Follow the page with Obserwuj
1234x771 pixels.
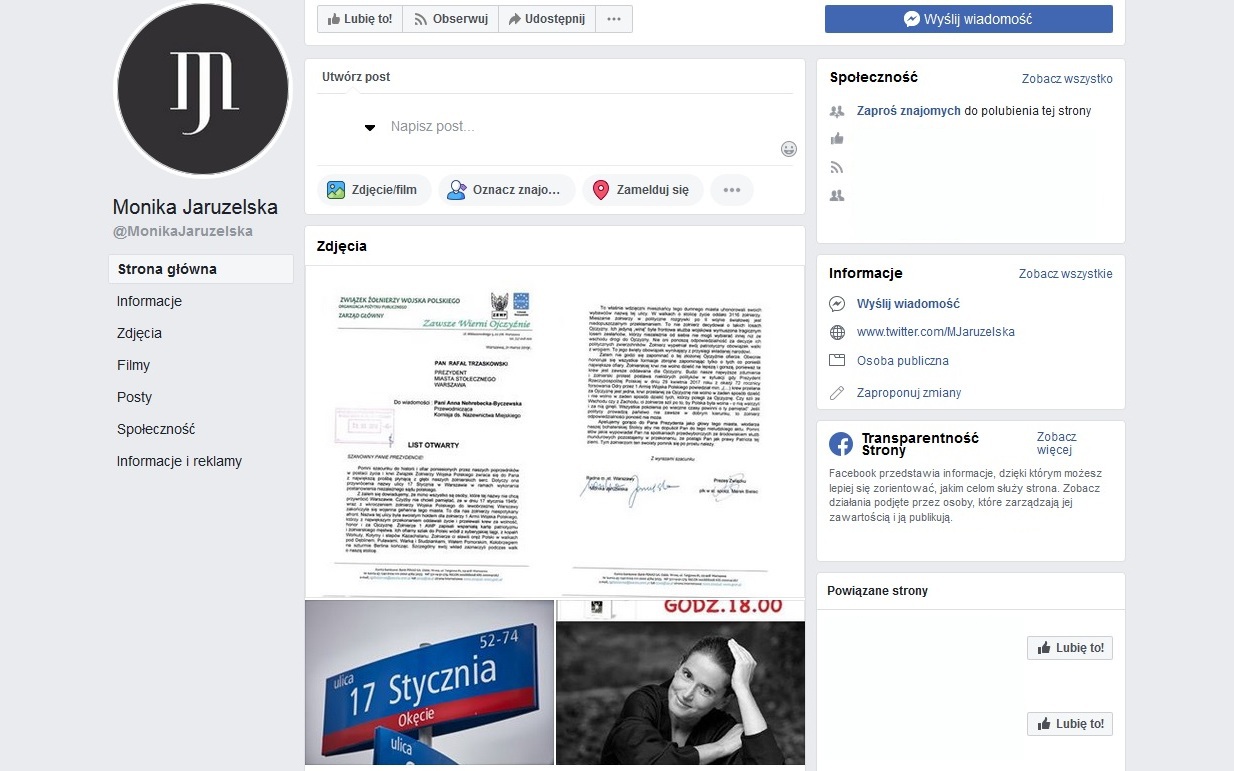point(450,19)
